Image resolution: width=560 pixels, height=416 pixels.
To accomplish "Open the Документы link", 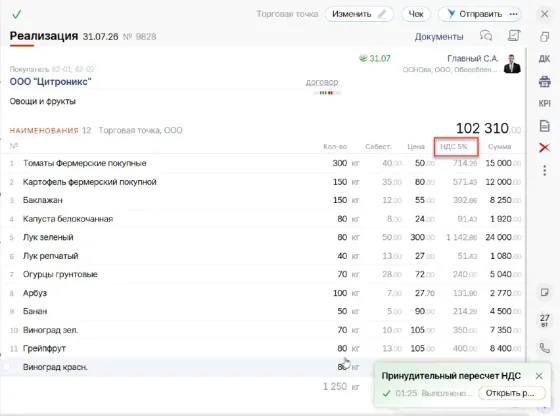I will click(x=439, y=37).
